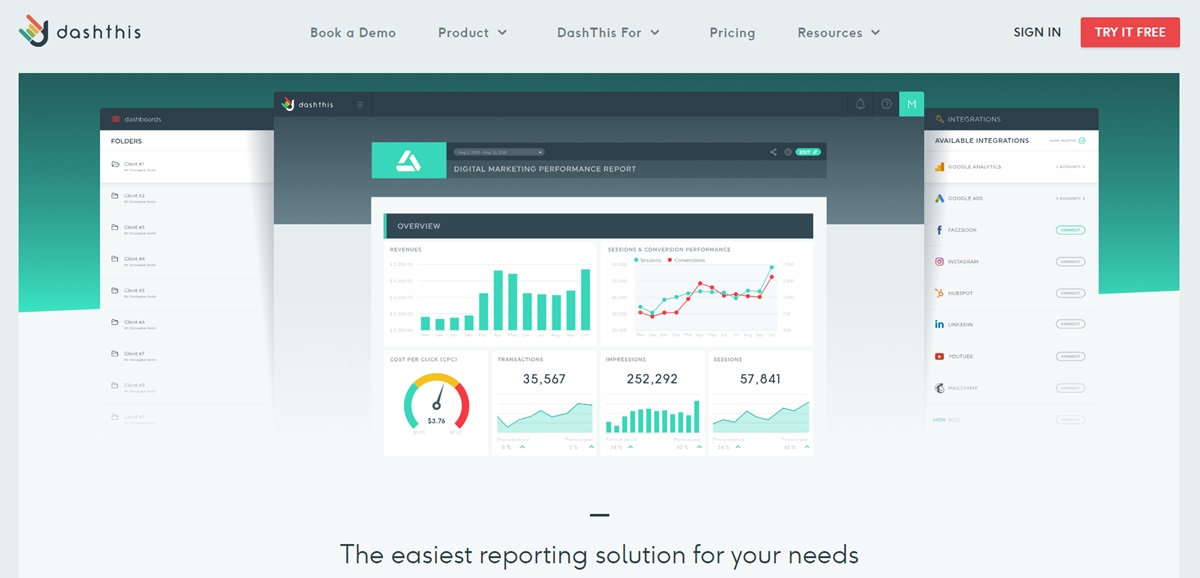
Task: Open the Client #5 folder
Action: pos(187,292)
